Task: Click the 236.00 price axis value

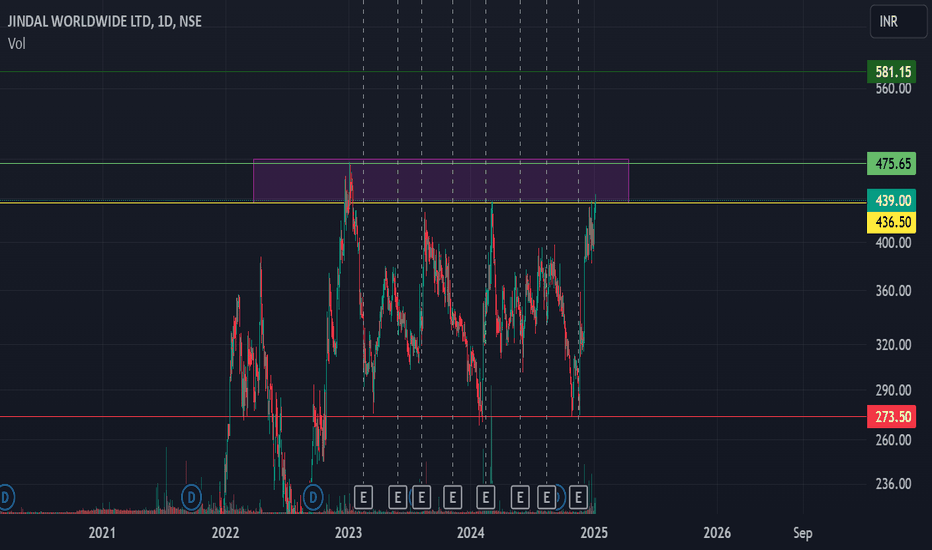Action: point(893,484)
